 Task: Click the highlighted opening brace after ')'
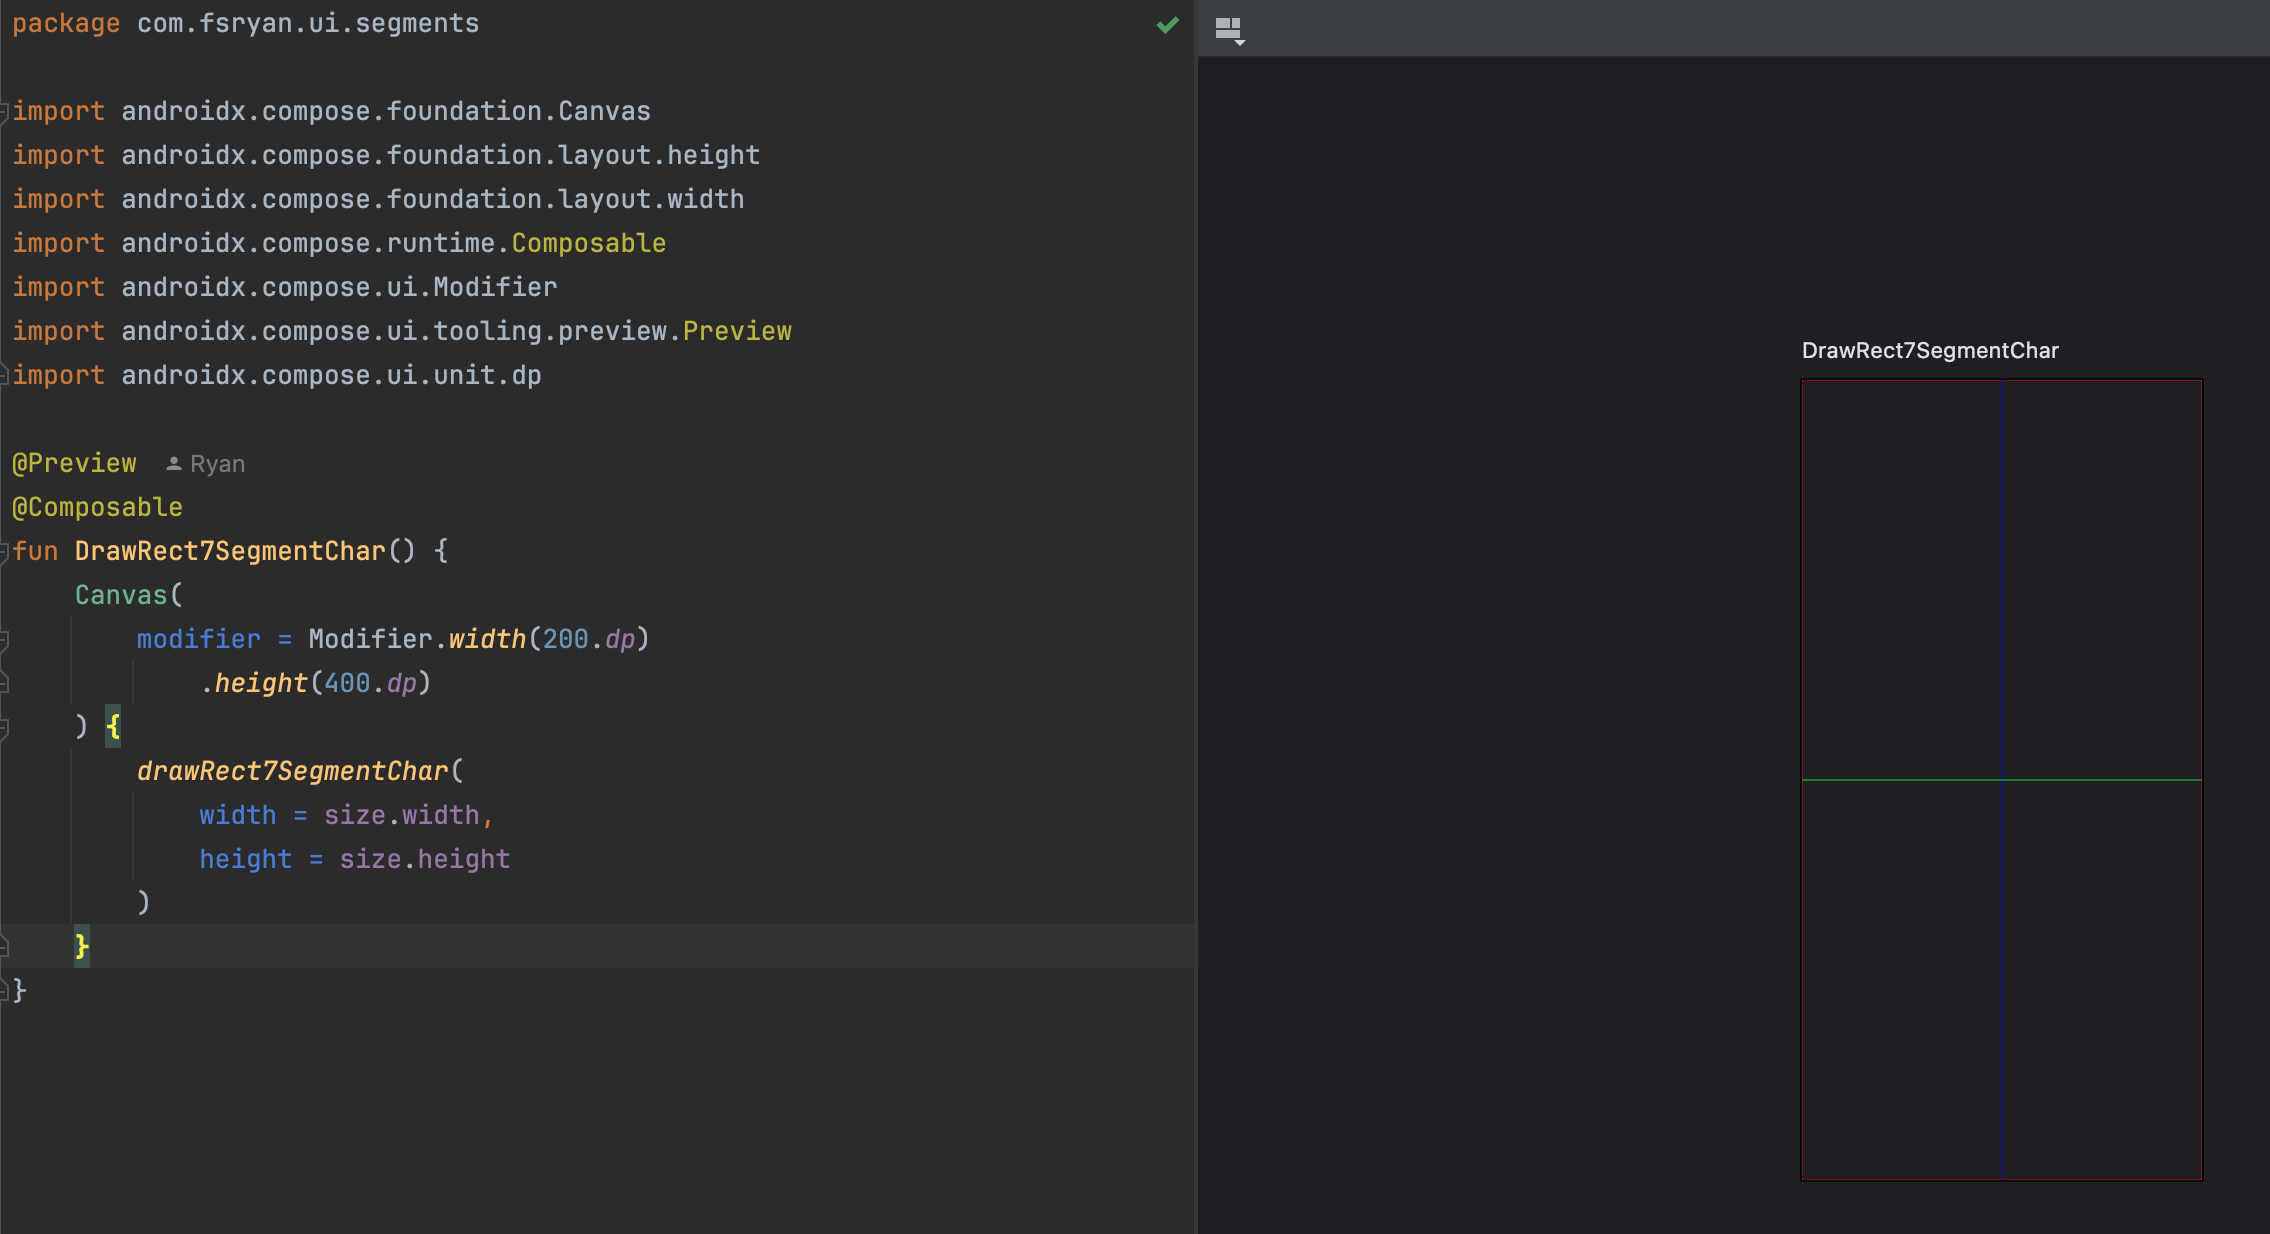tap(113, 727)
